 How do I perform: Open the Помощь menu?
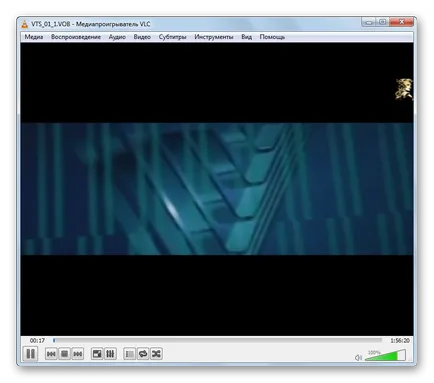pos(272,37)
